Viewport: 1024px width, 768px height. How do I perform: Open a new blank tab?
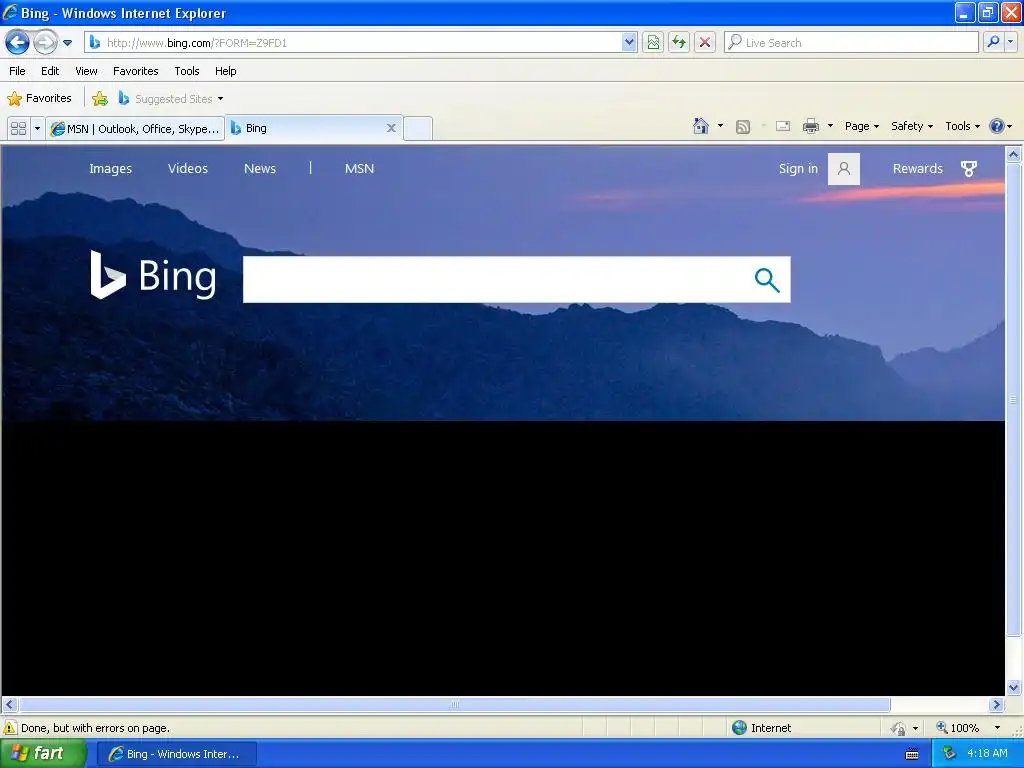(x=418, y=128)
